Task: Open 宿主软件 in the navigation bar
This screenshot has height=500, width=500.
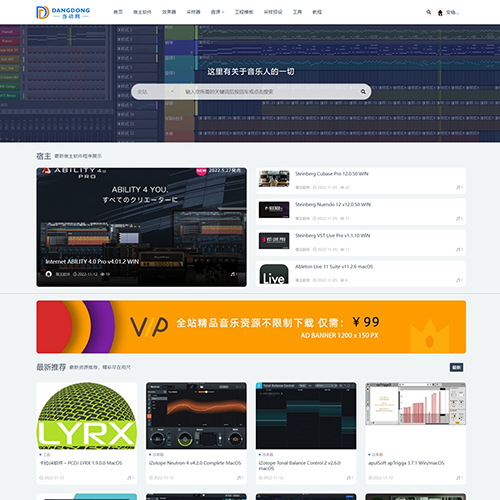Action: click(142, 12)
